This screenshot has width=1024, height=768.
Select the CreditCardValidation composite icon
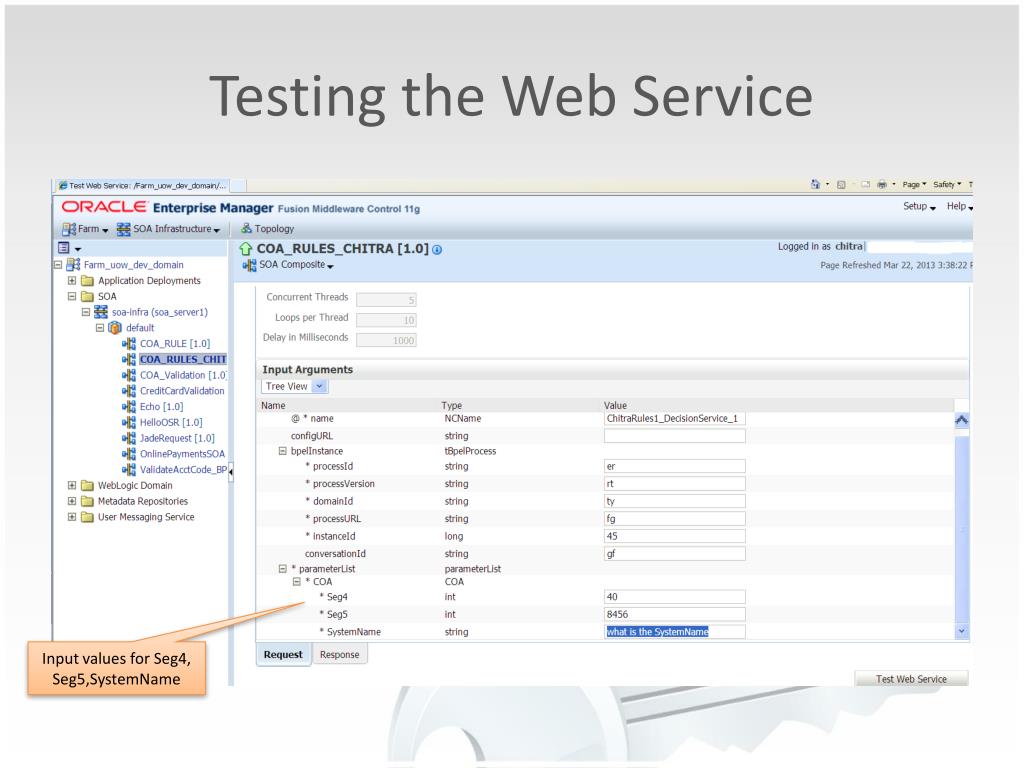point(129,391)
